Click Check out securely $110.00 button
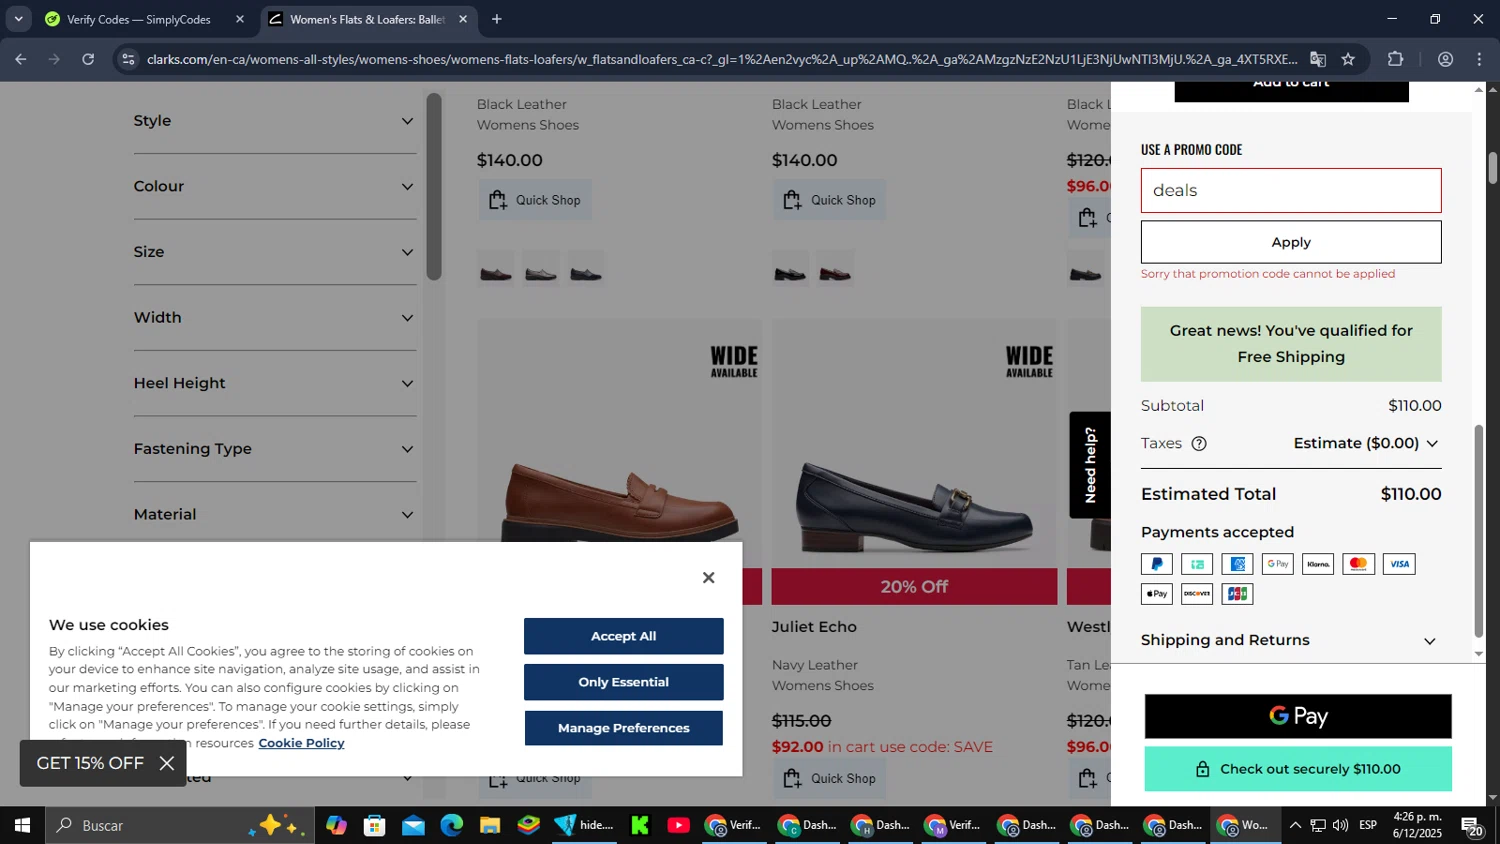The image size is (1500, 844). click(1298, 769)
